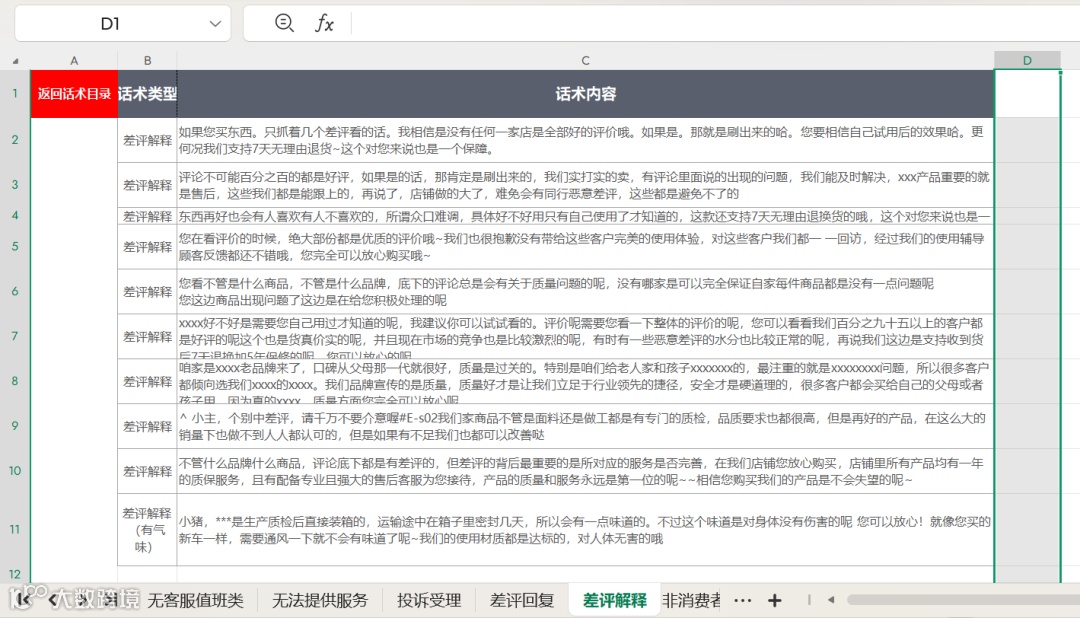The height and width of the screenshot is (618, 1080).
Task: Click empty cell A5 in column A
Action: 74,247
